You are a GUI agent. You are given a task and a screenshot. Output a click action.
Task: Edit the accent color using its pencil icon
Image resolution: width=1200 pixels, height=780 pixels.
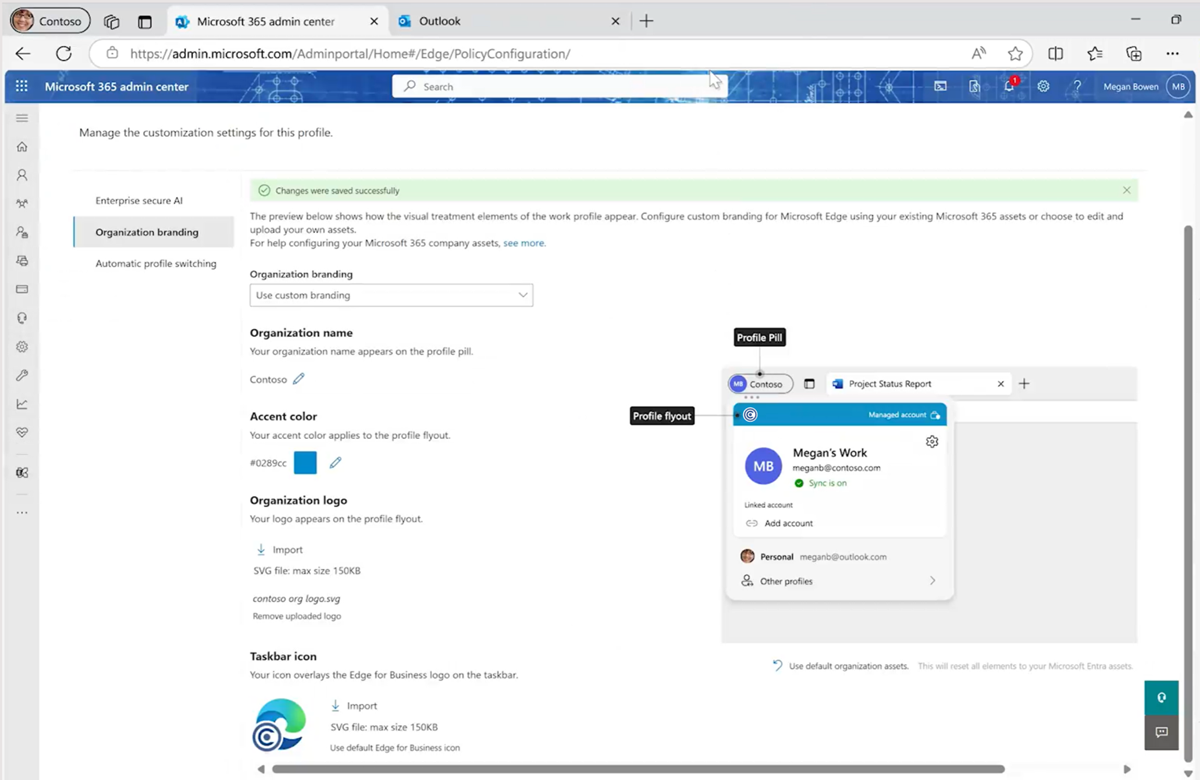[x=335, y=462]
